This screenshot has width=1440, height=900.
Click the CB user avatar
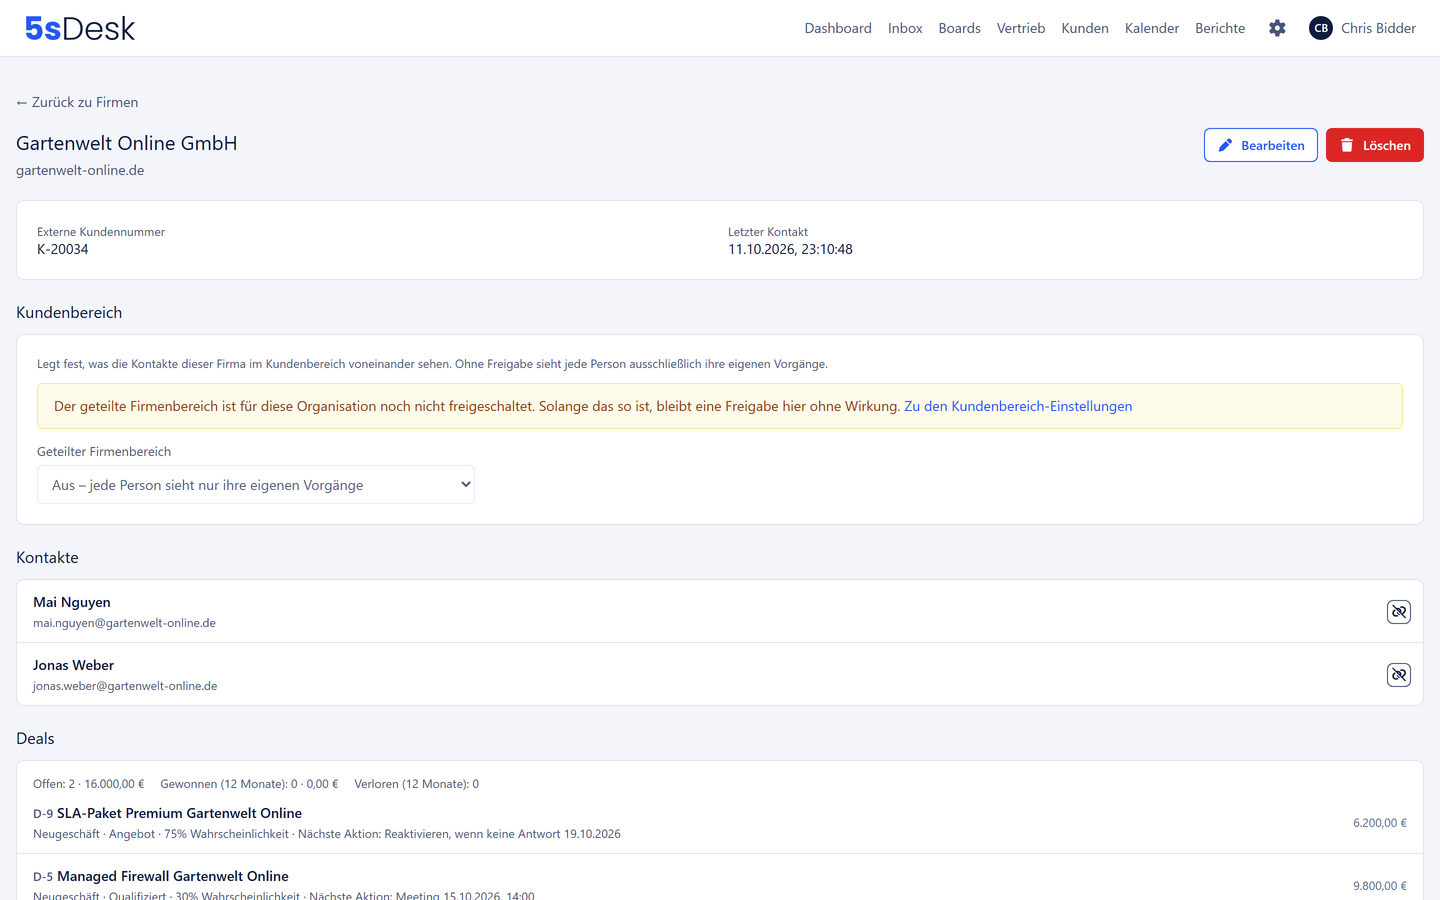click(x=1321, y=28)
